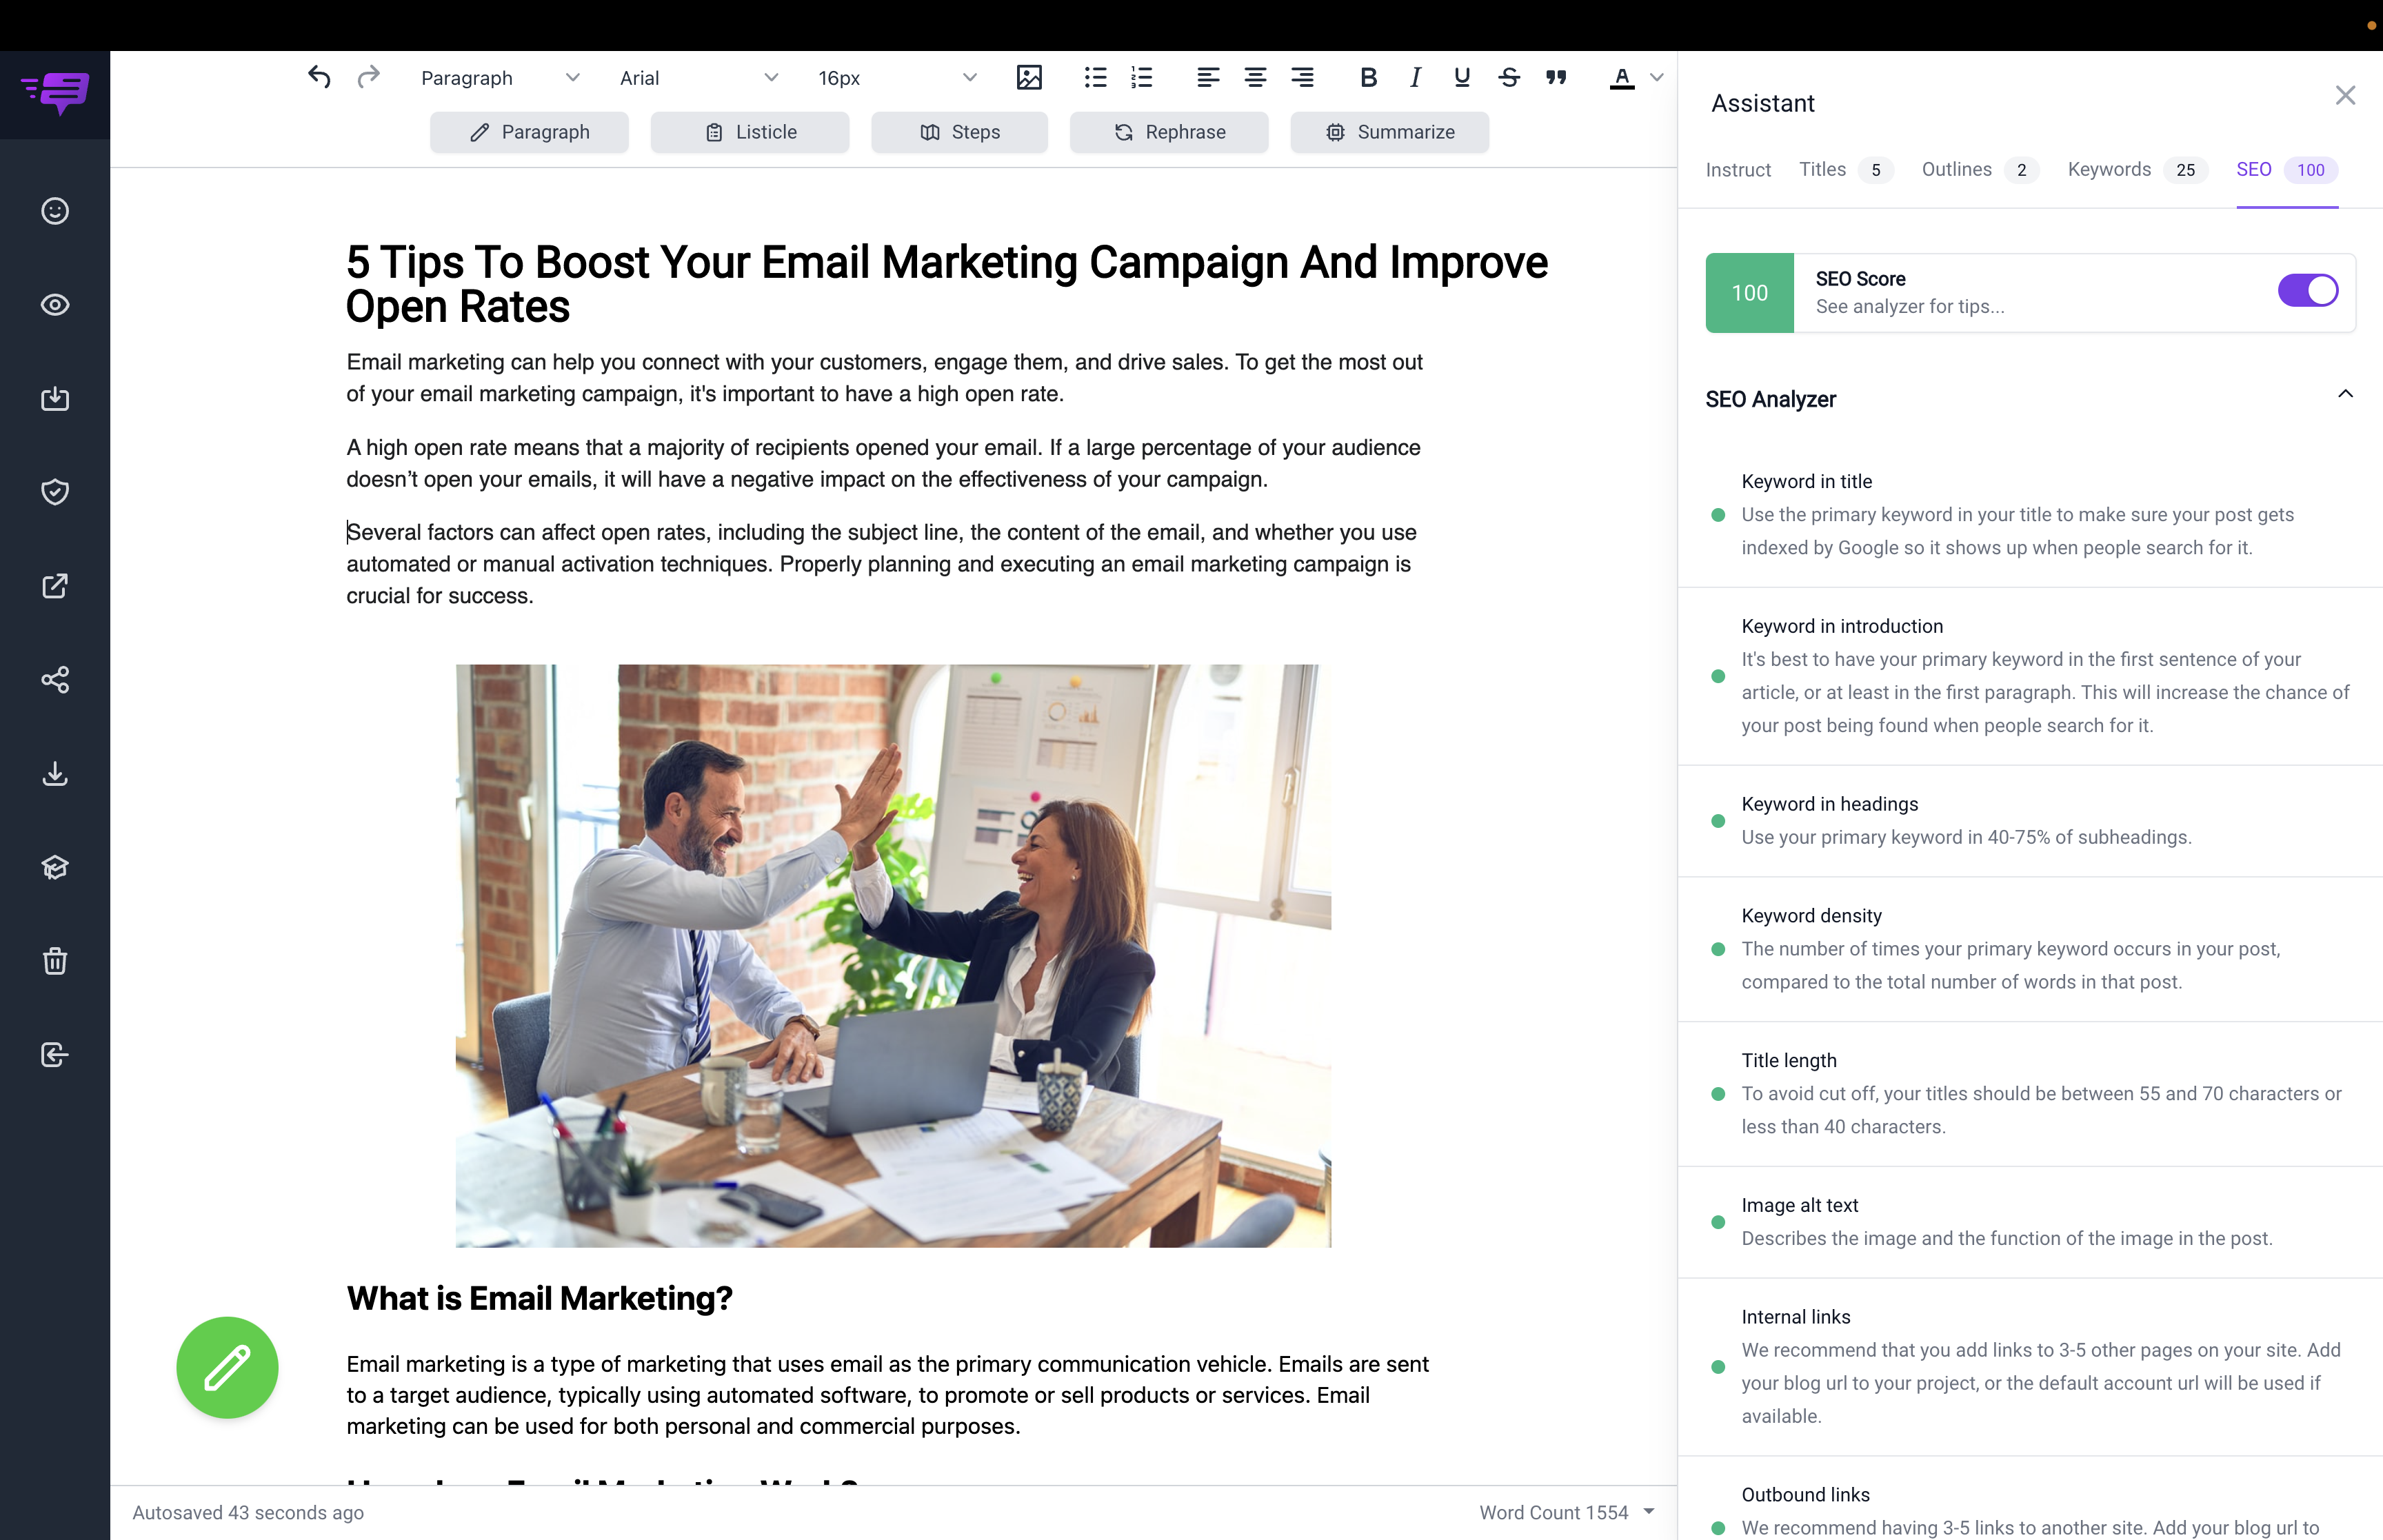Collapse the SEO Analyzer section

[2345, 395]
